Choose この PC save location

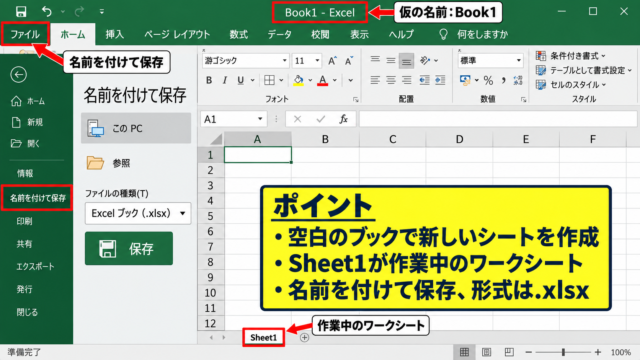point(136,128)
